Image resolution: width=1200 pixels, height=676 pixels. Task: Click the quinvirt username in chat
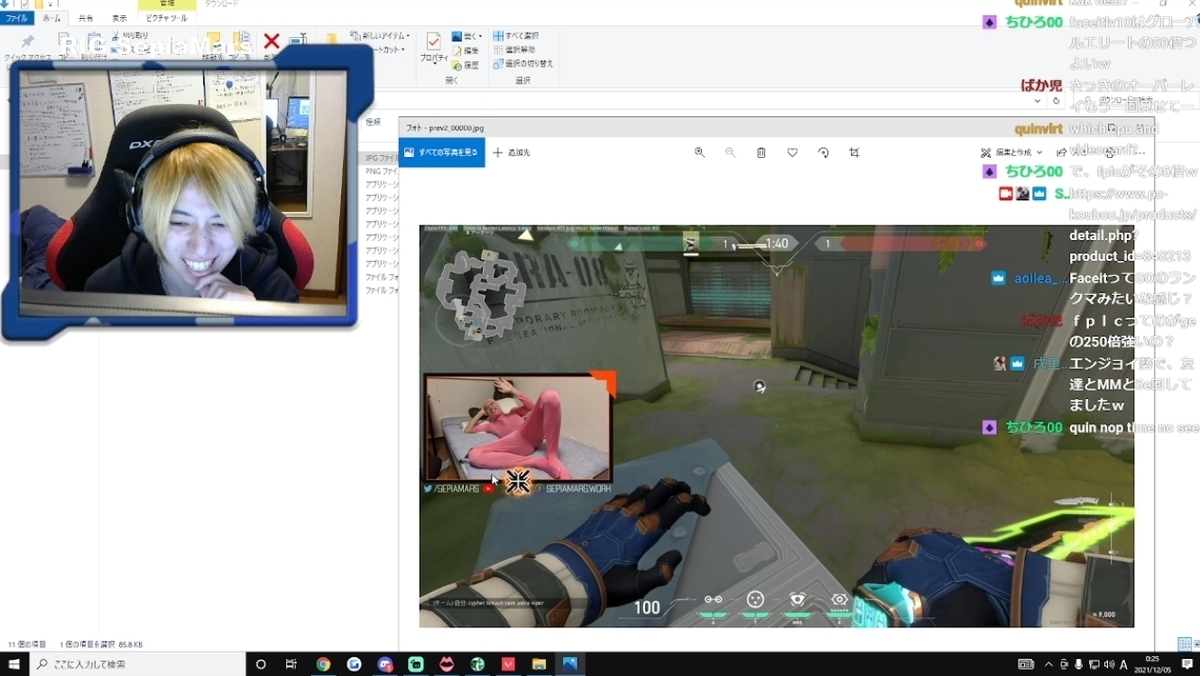pyautogui.click(x=1037, y=129)
